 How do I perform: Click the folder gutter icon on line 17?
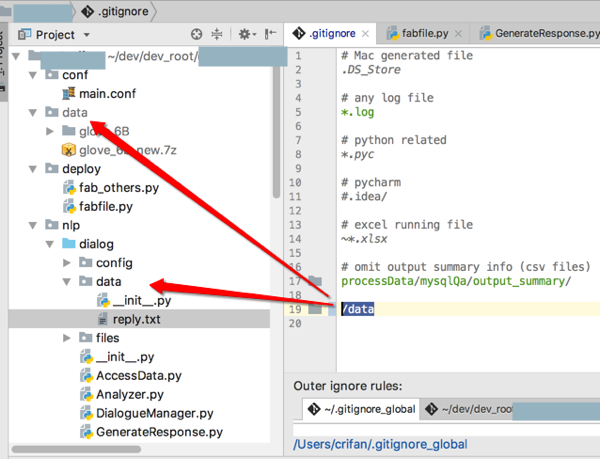click(x=315, y=281)
